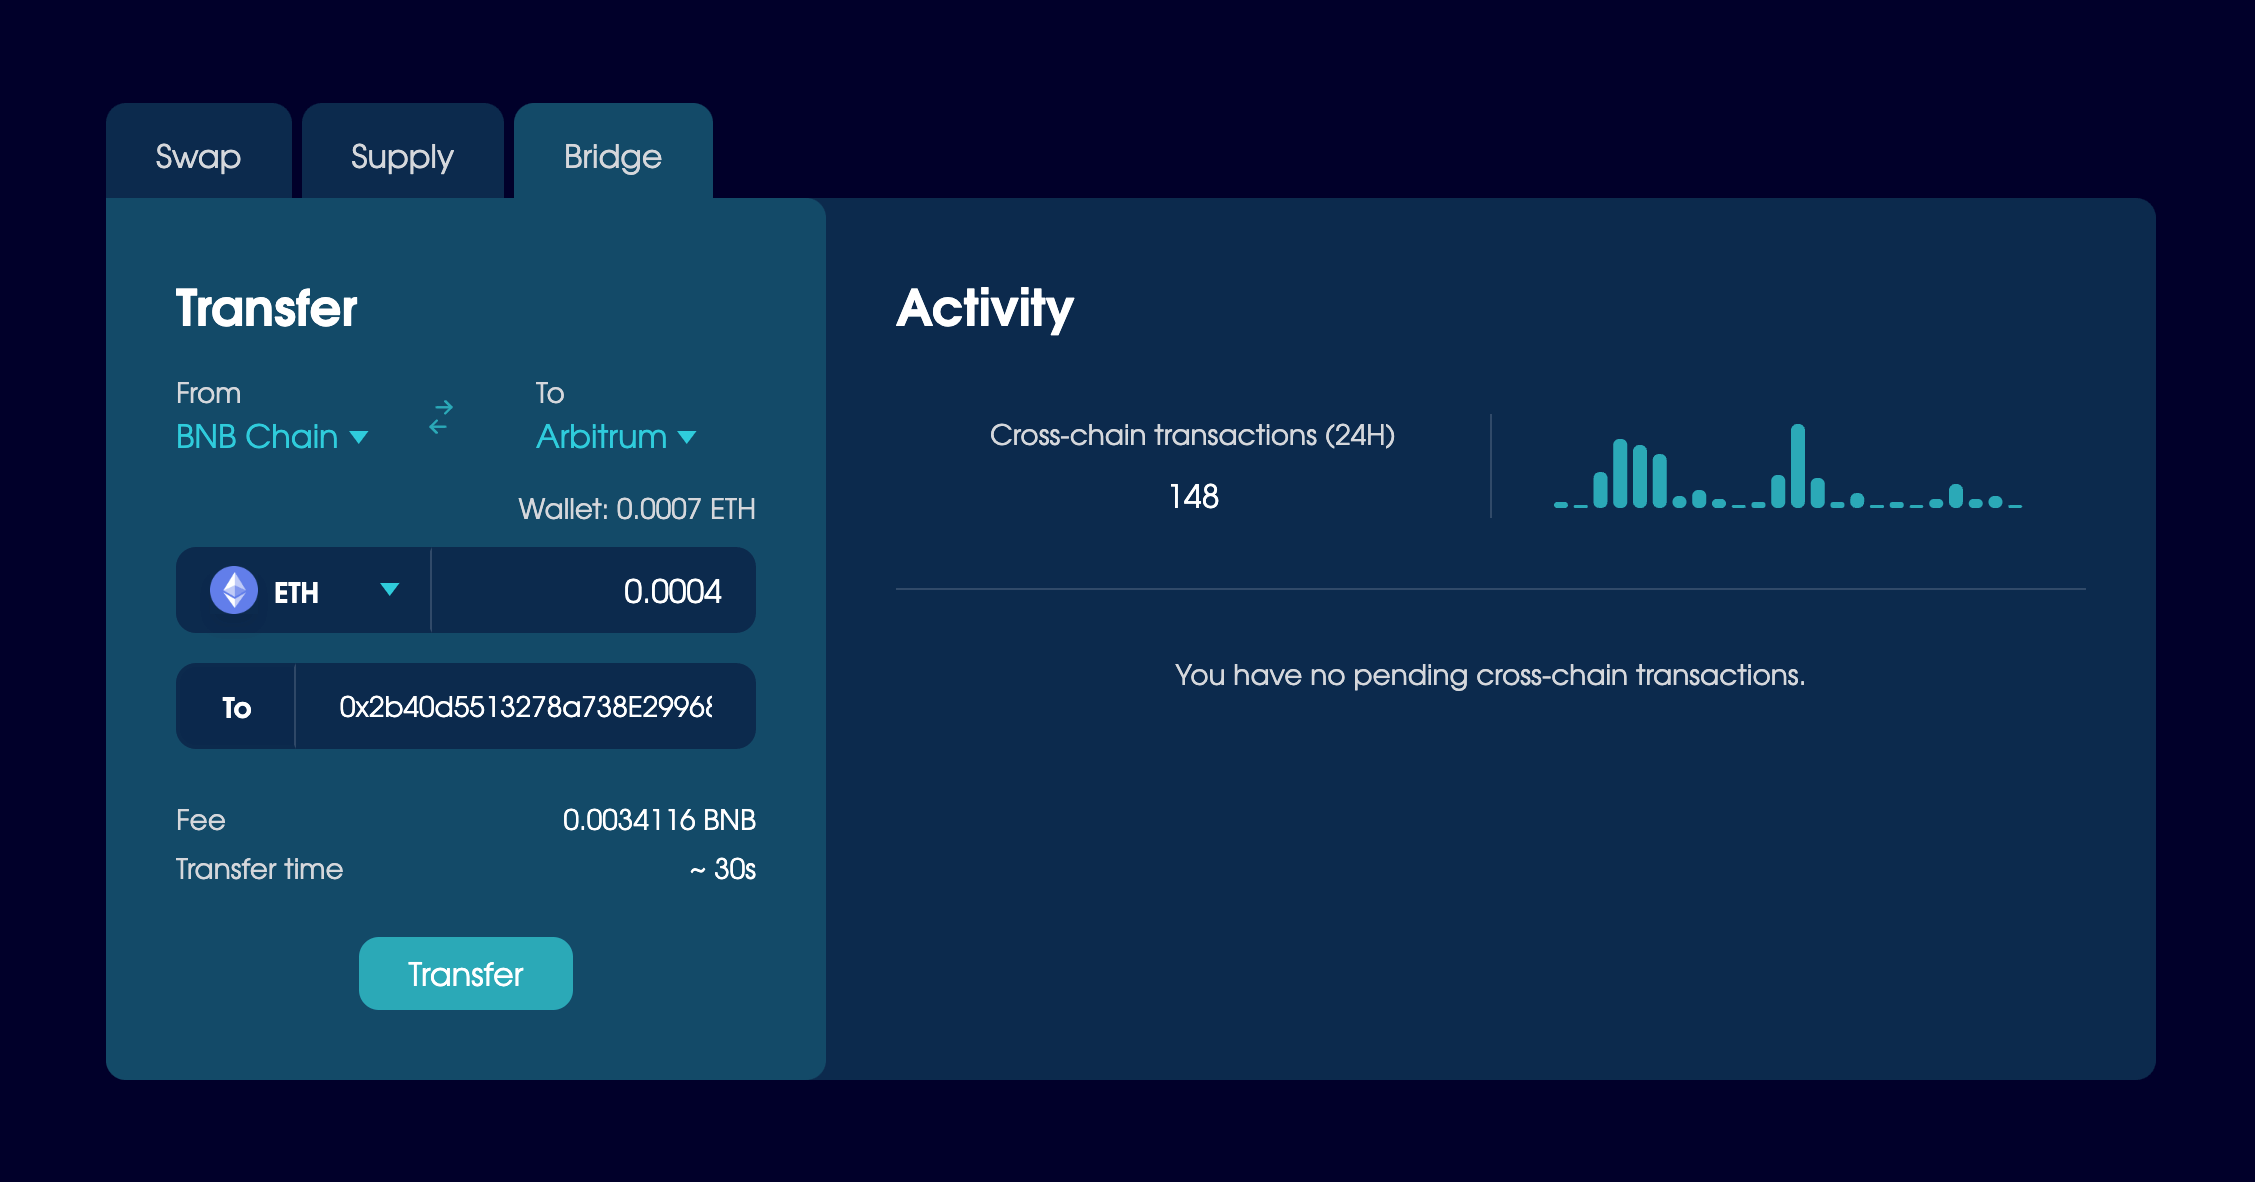Click the cross-chain transactions sparkline chart

click(x=1785, y=470)
